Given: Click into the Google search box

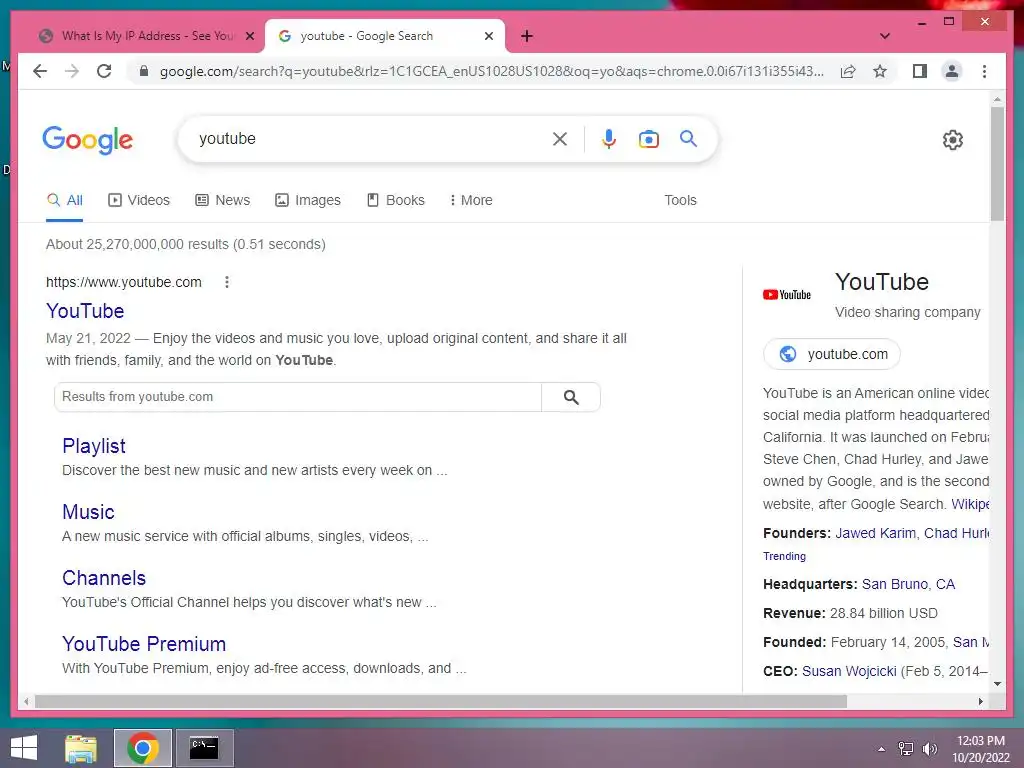Looking at the screenshot, I should coord(372,138).
